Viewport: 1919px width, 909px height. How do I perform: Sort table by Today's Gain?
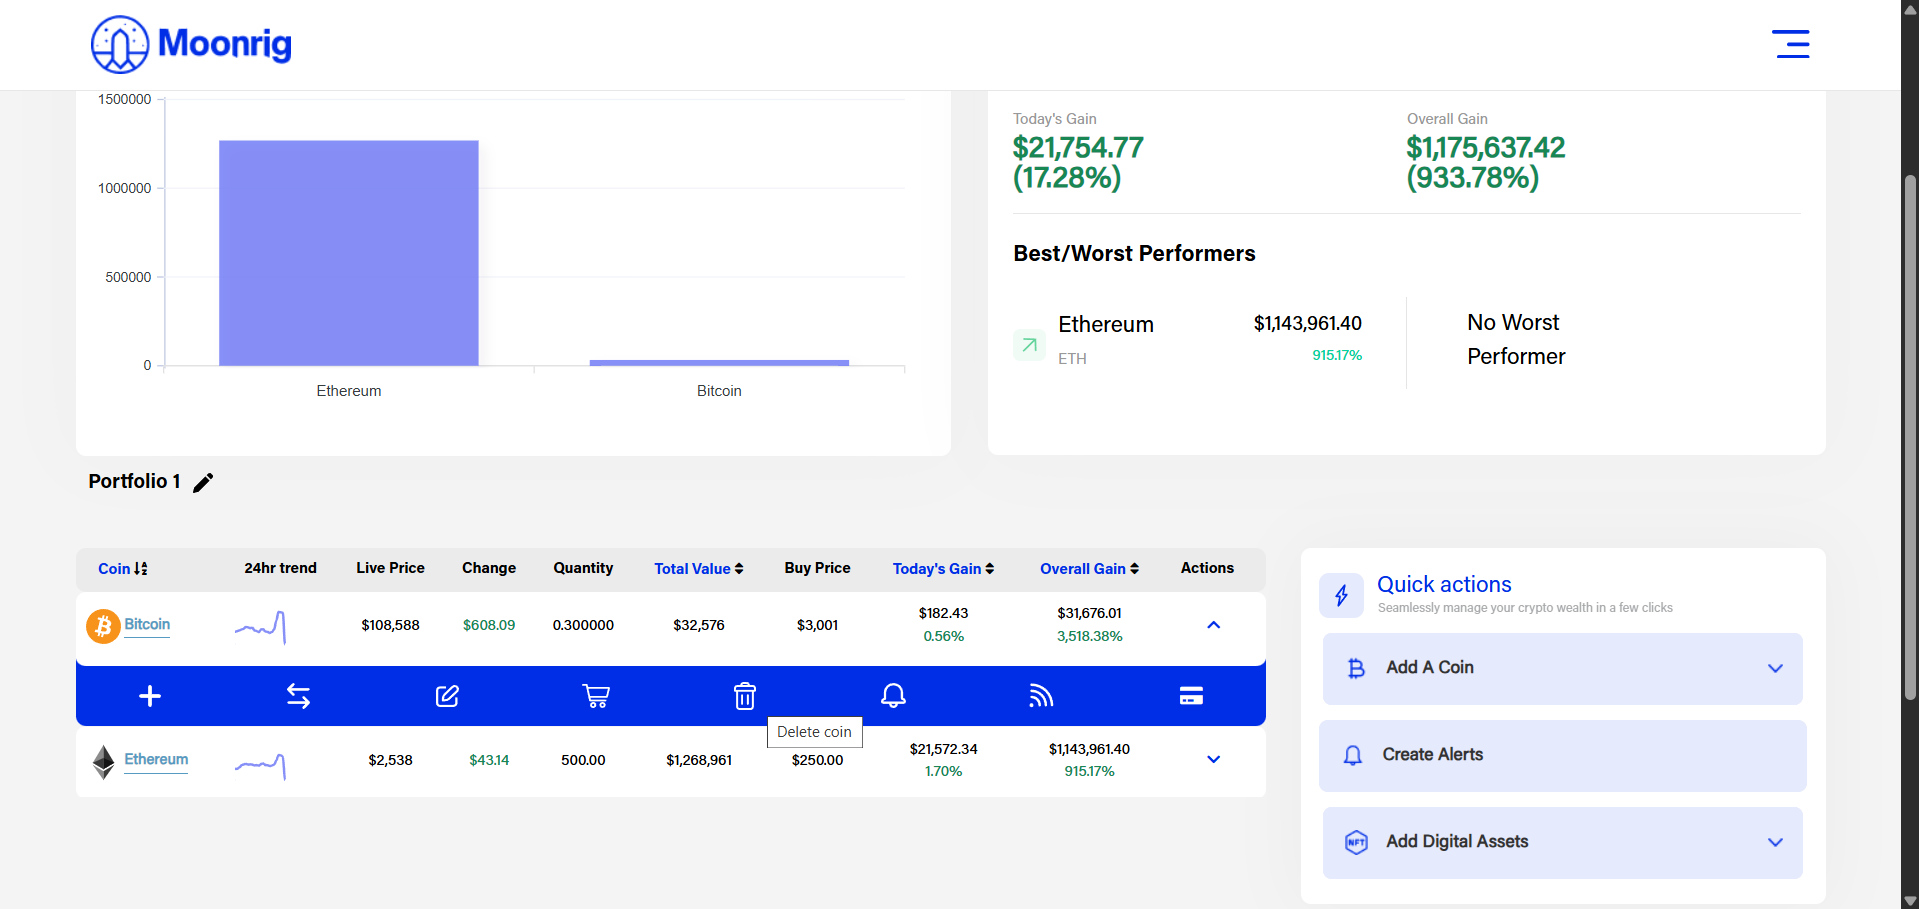943,568
